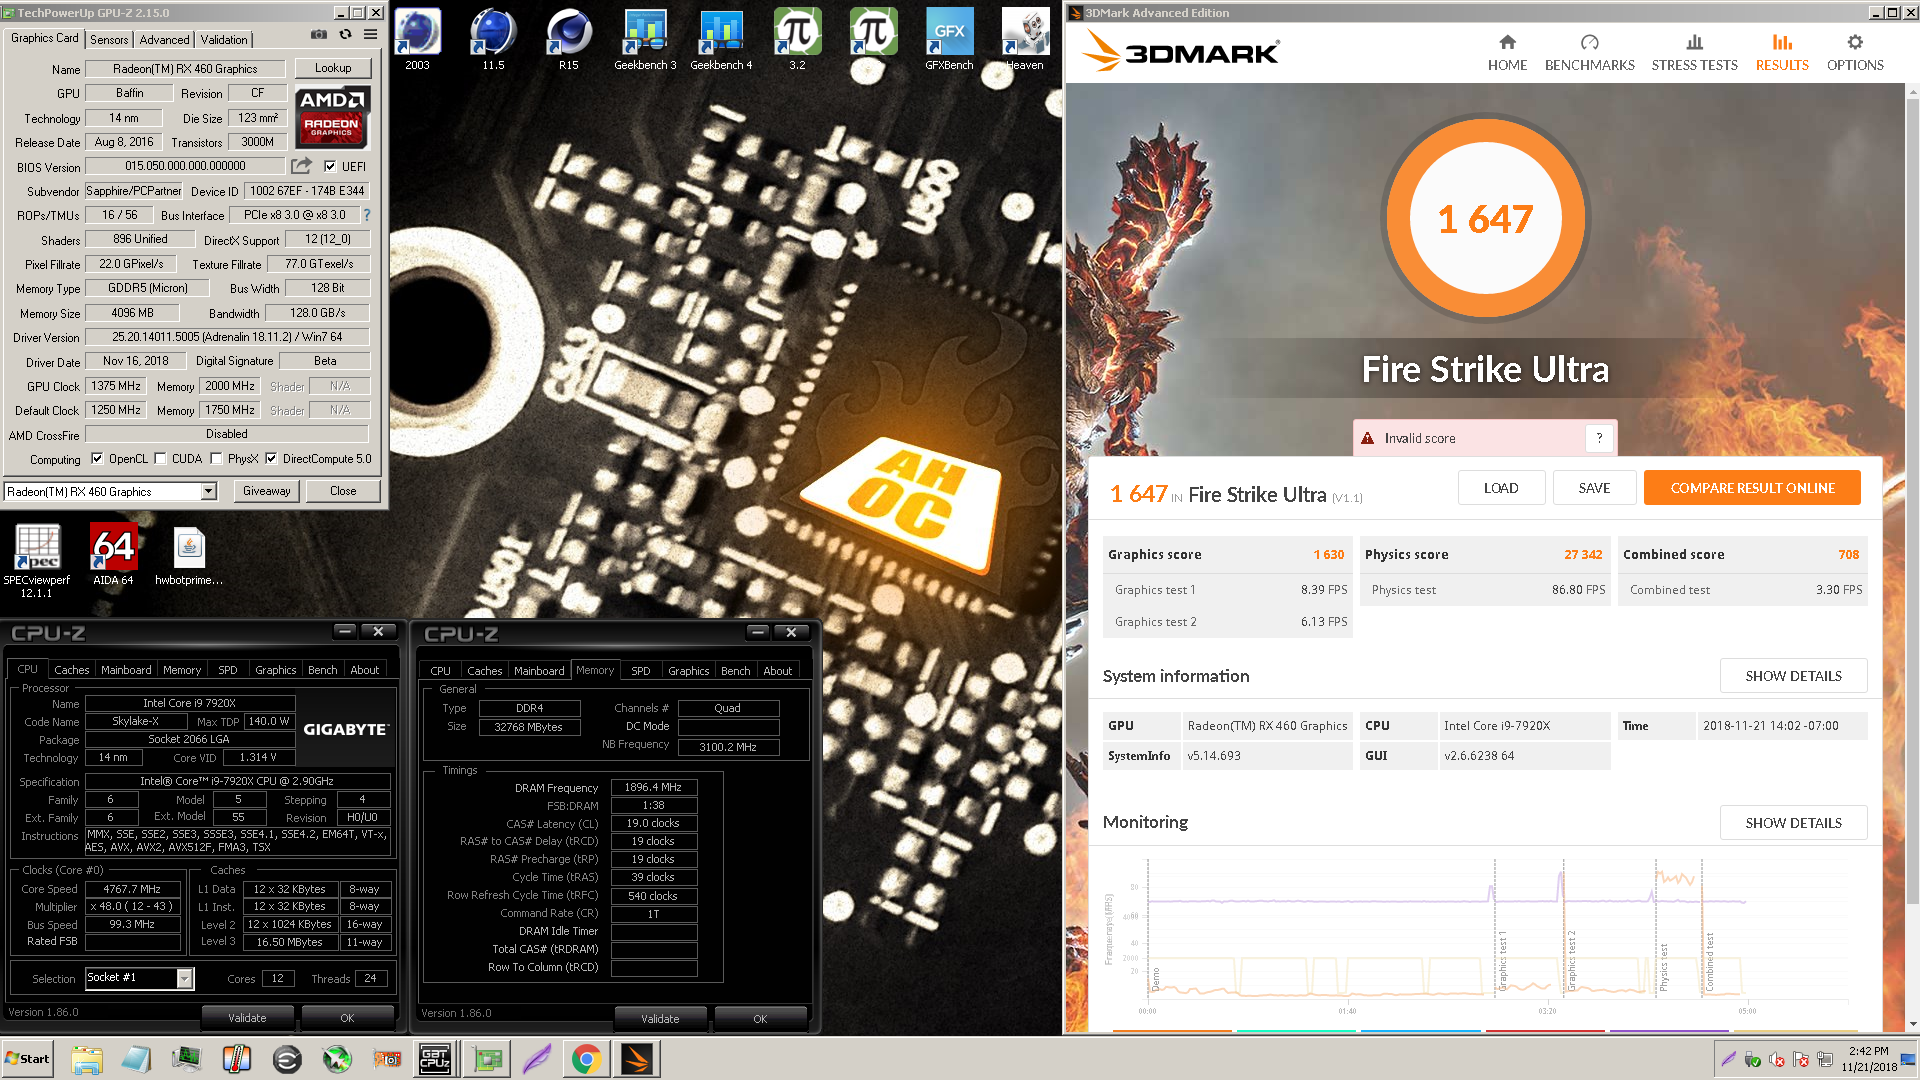The height and width of the screenshot is (1080, 1920).
Task: Click the Giveaway button in GPU-Z
Action: pyautogui.click(x=266, y=491)
